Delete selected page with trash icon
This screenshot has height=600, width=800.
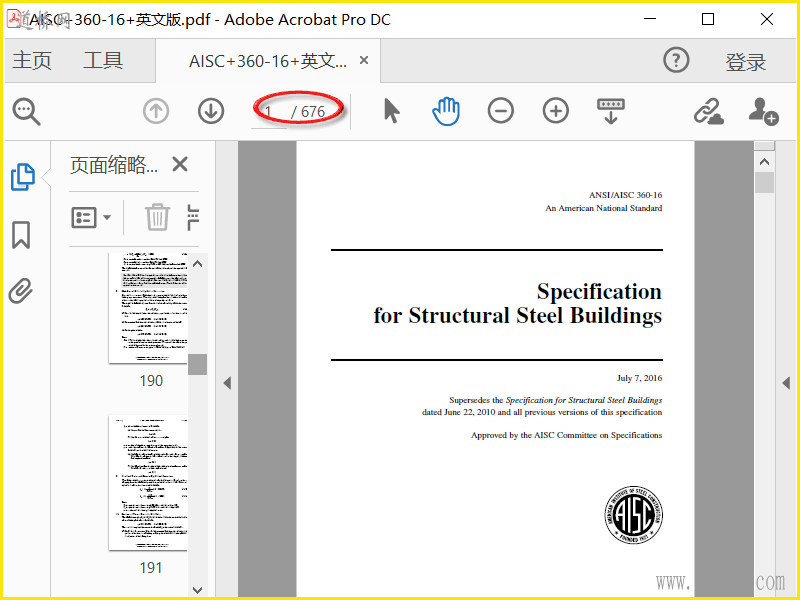coord(157,217)
